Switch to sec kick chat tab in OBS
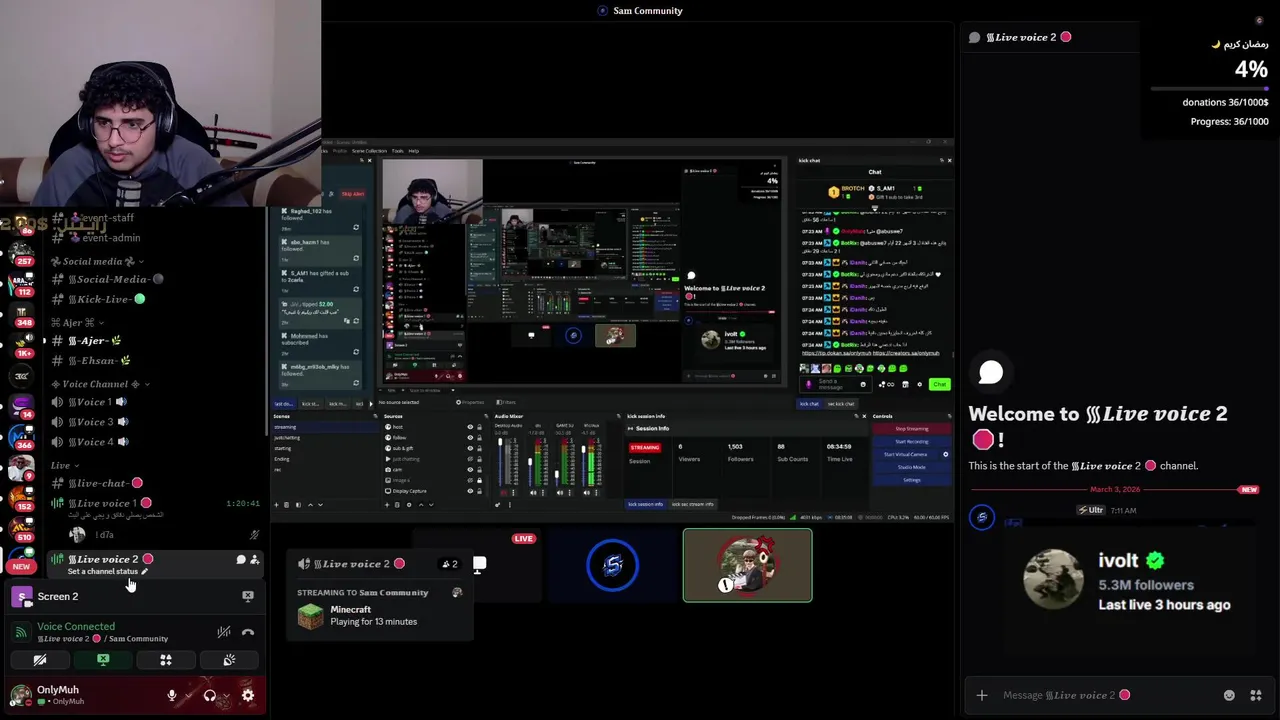 841,404
